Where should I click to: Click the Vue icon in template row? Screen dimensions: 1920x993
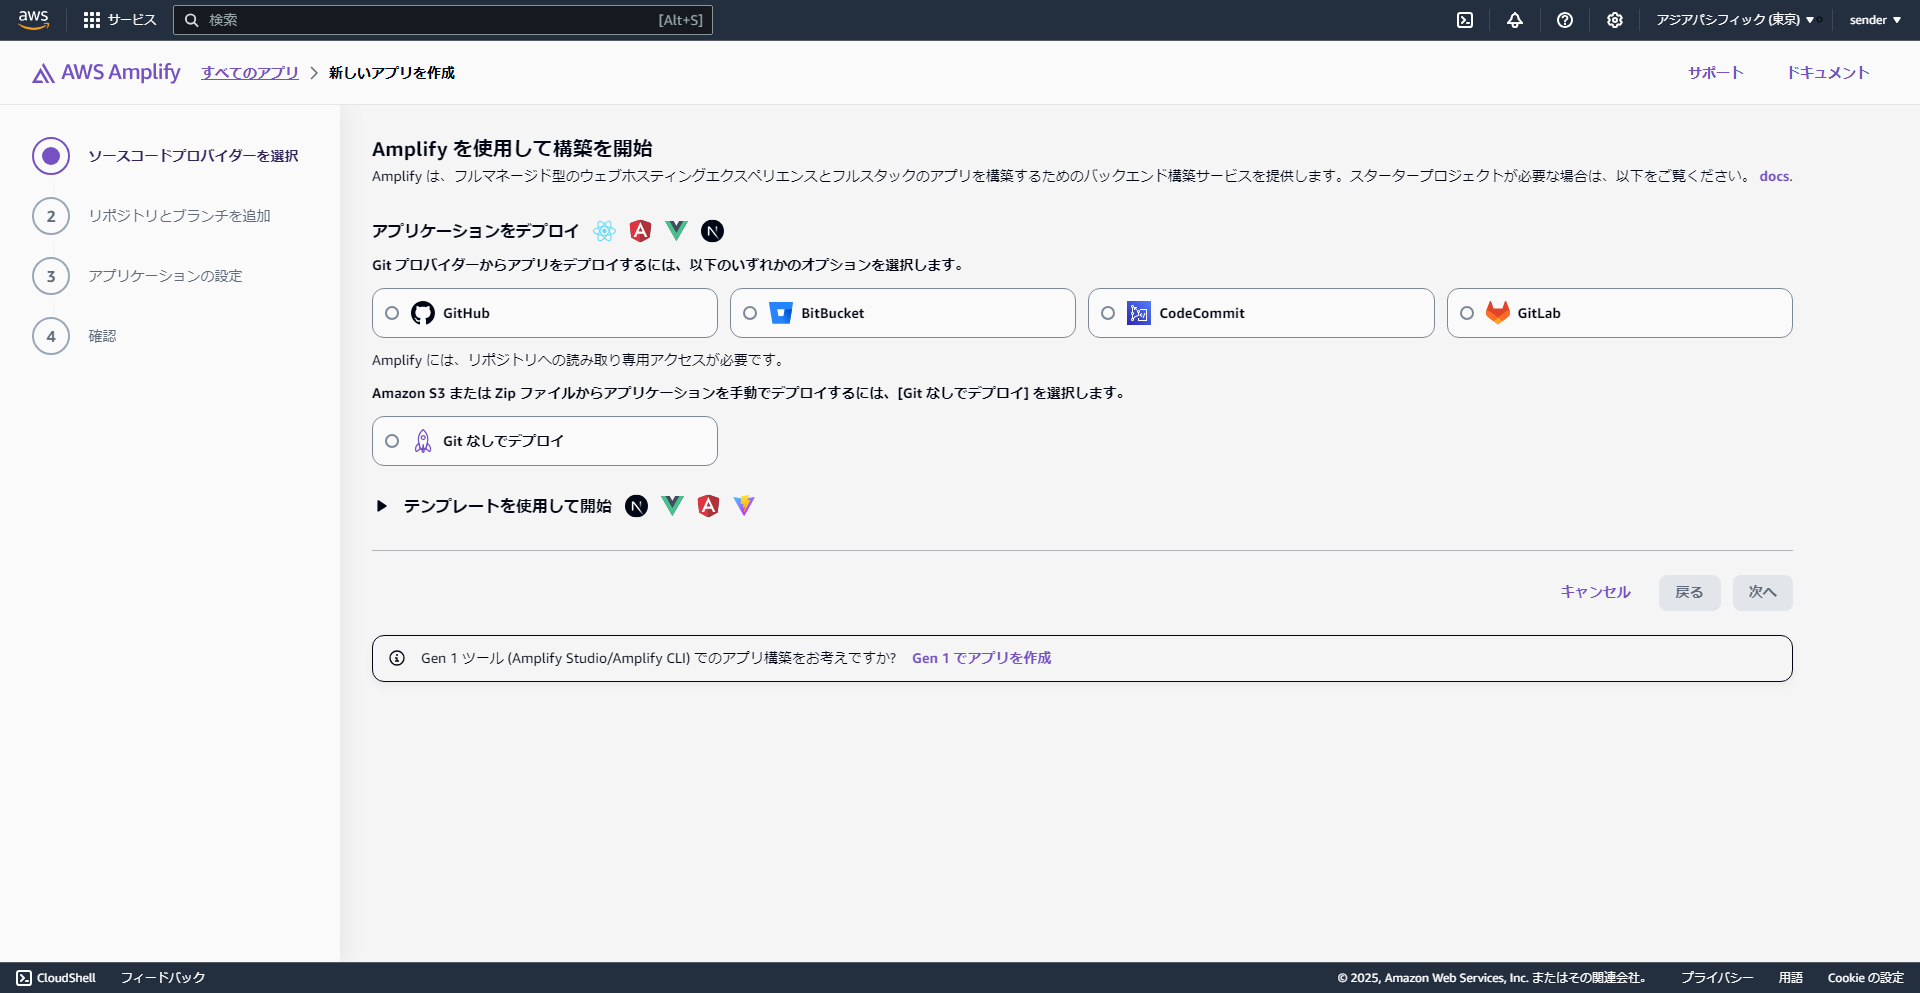(672, 506)
